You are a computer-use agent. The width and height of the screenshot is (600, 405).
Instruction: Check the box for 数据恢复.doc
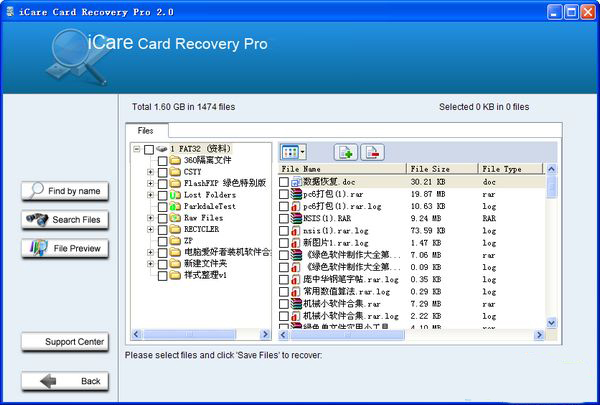(x=284, y=182)
